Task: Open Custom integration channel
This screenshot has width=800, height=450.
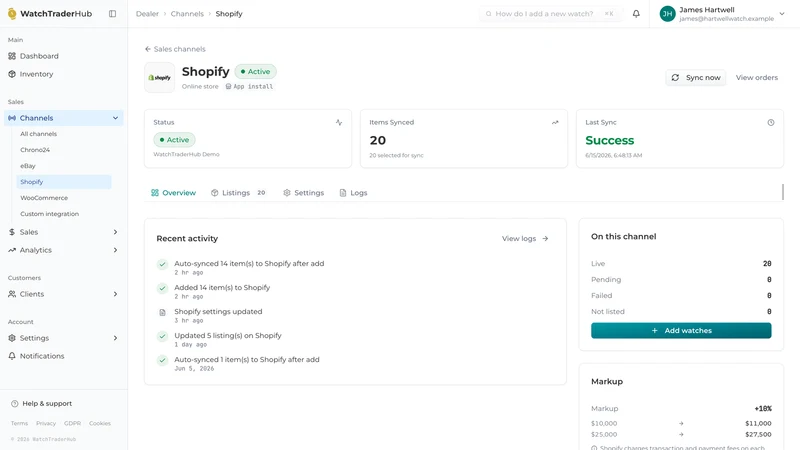Action: click(49, 214)
